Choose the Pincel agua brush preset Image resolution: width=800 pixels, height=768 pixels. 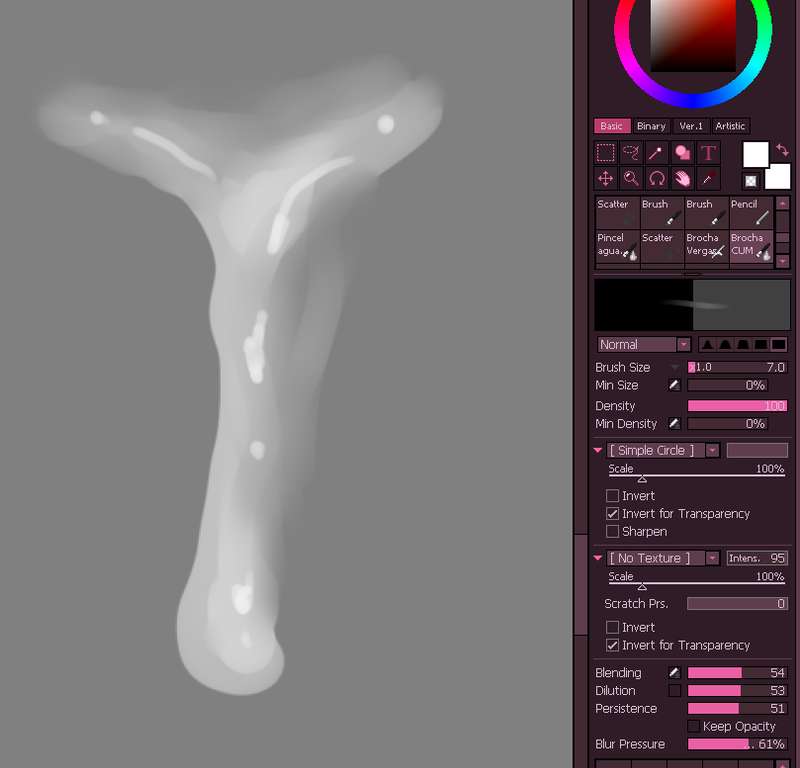[x=617, y=246]
